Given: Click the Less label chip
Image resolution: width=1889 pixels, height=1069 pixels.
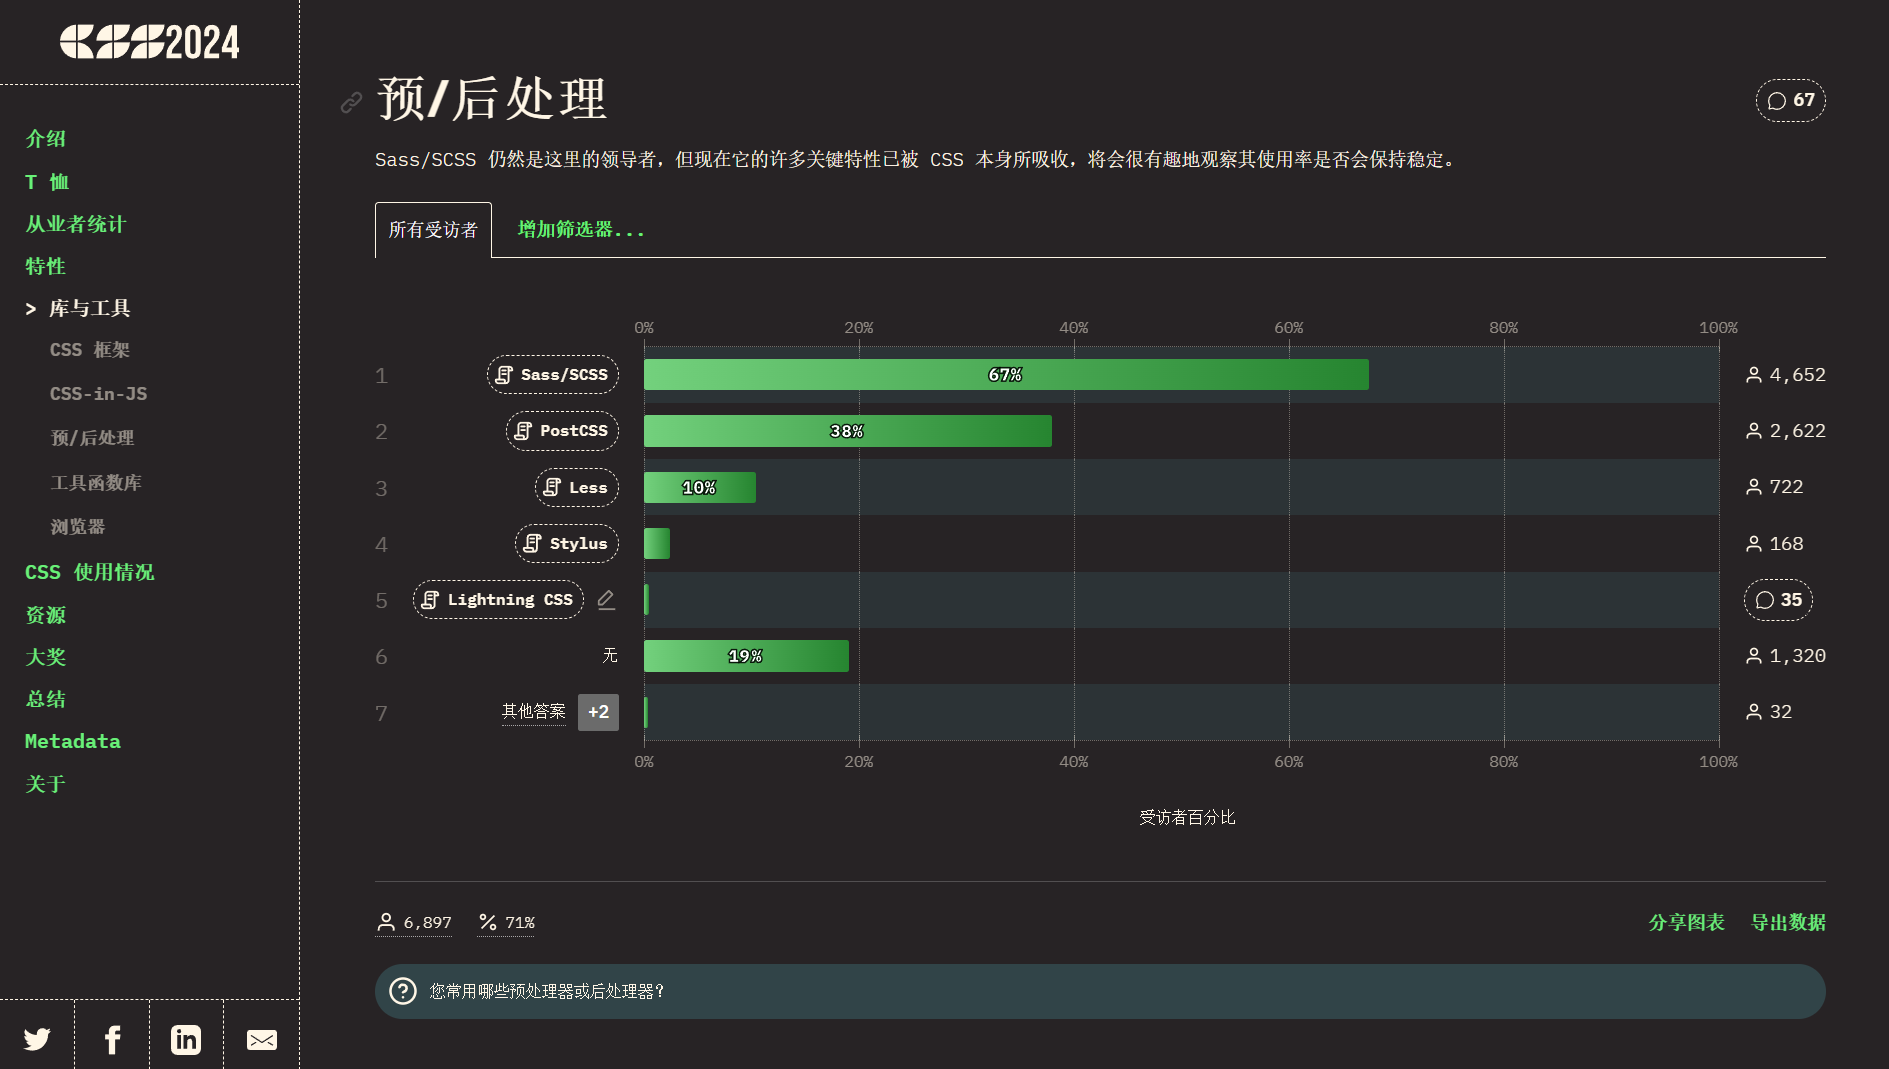Looking at the screenshot, I should (x=577, y=488).
